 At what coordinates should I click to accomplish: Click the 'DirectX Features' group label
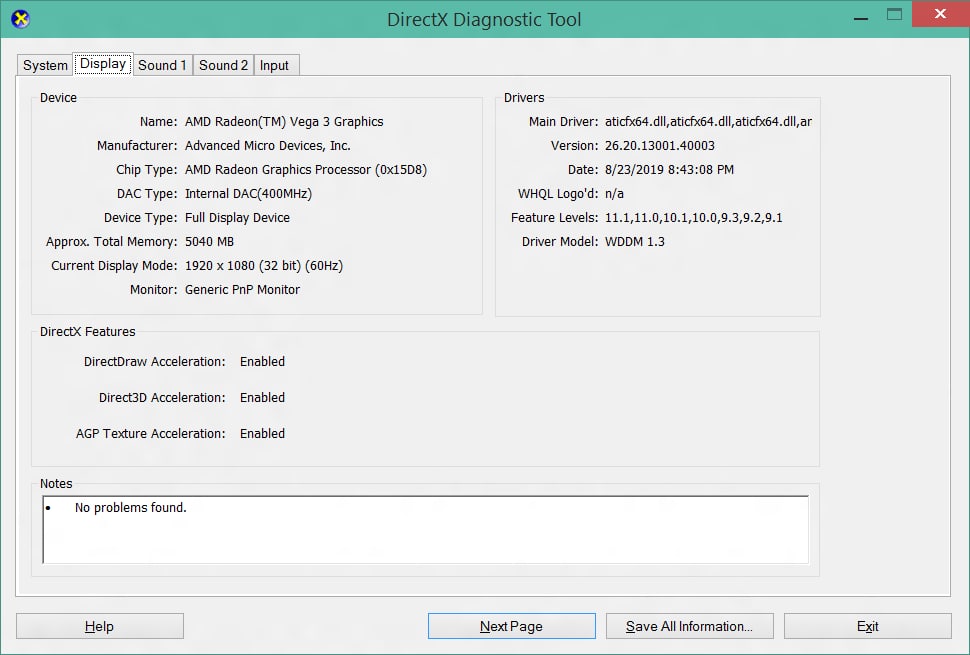click(x=87, y=332)
